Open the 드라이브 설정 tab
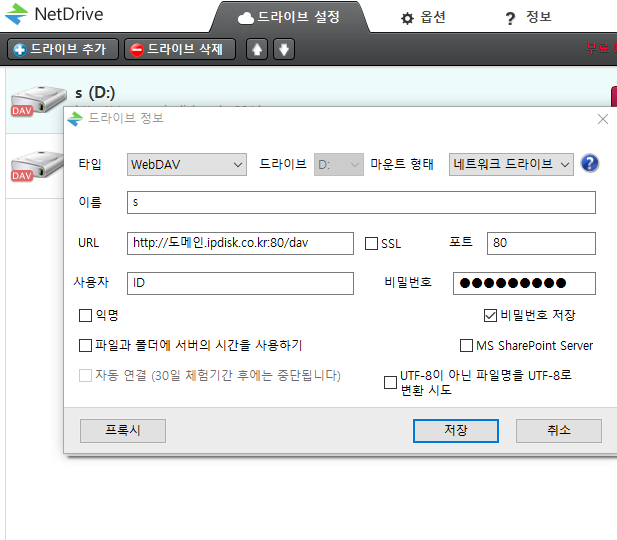Screen dimensions: 617x540 [289, 17]
